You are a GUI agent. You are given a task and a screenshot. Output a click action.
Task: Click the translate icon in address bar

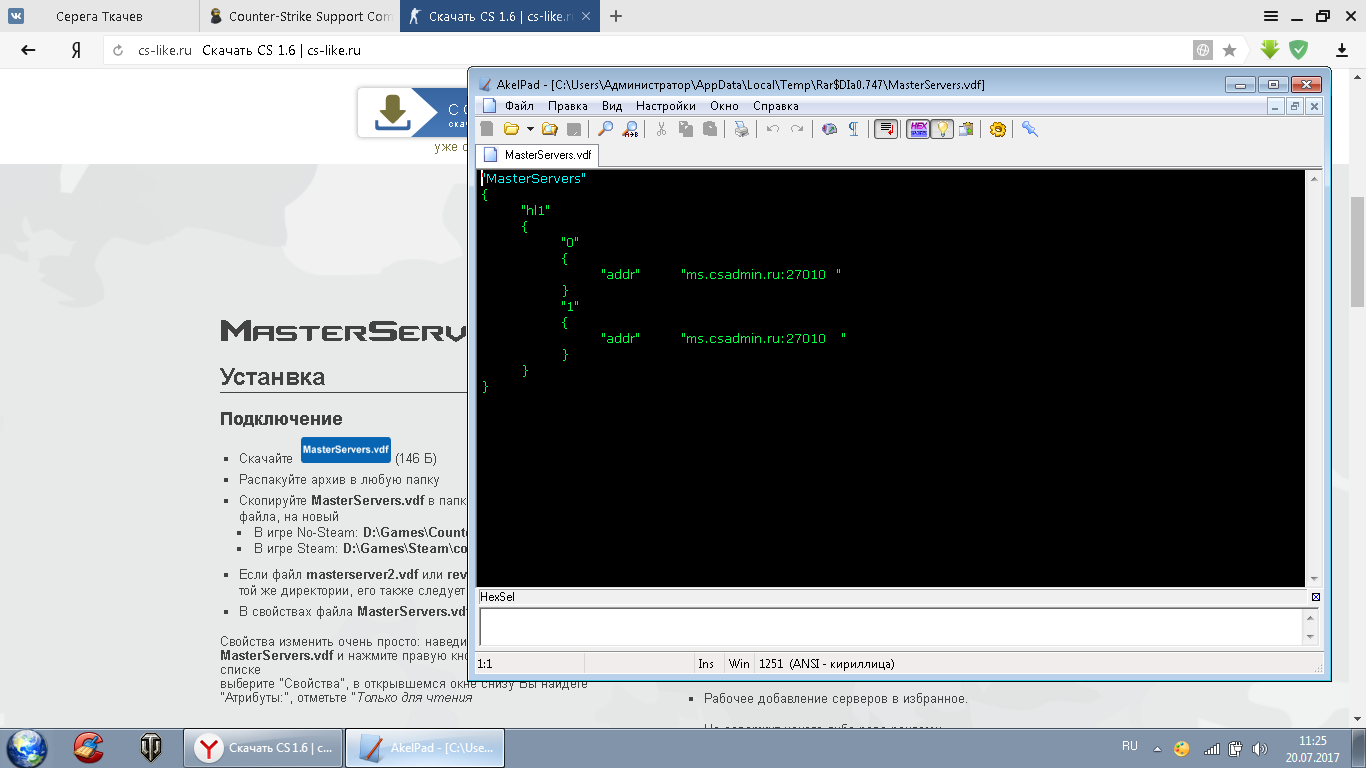tap(1203, 50)
